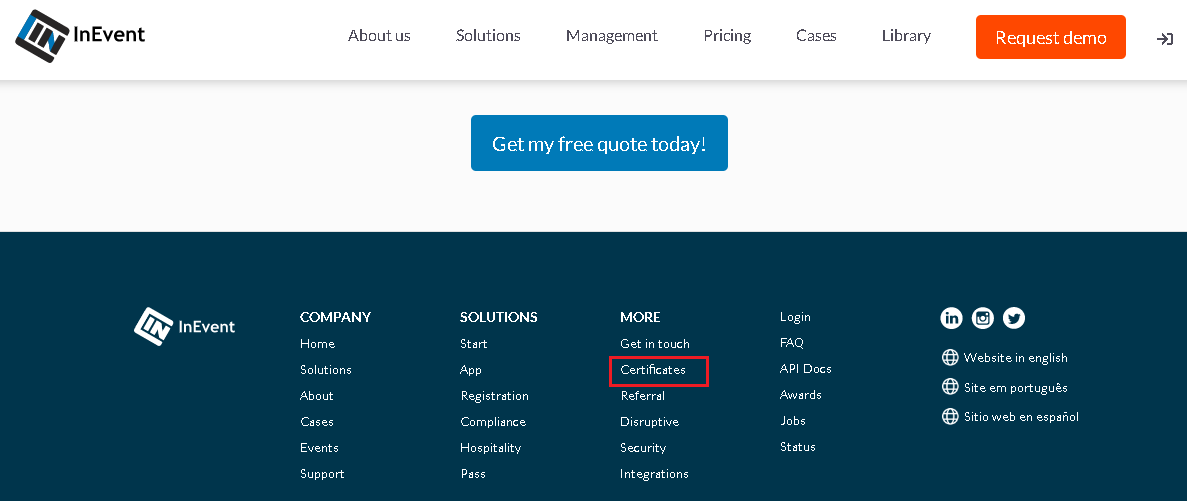The width and height of the screenshot is (1187, 501).
Task: Click the login arrow icon in header
Action: [x=1164, y=39]
